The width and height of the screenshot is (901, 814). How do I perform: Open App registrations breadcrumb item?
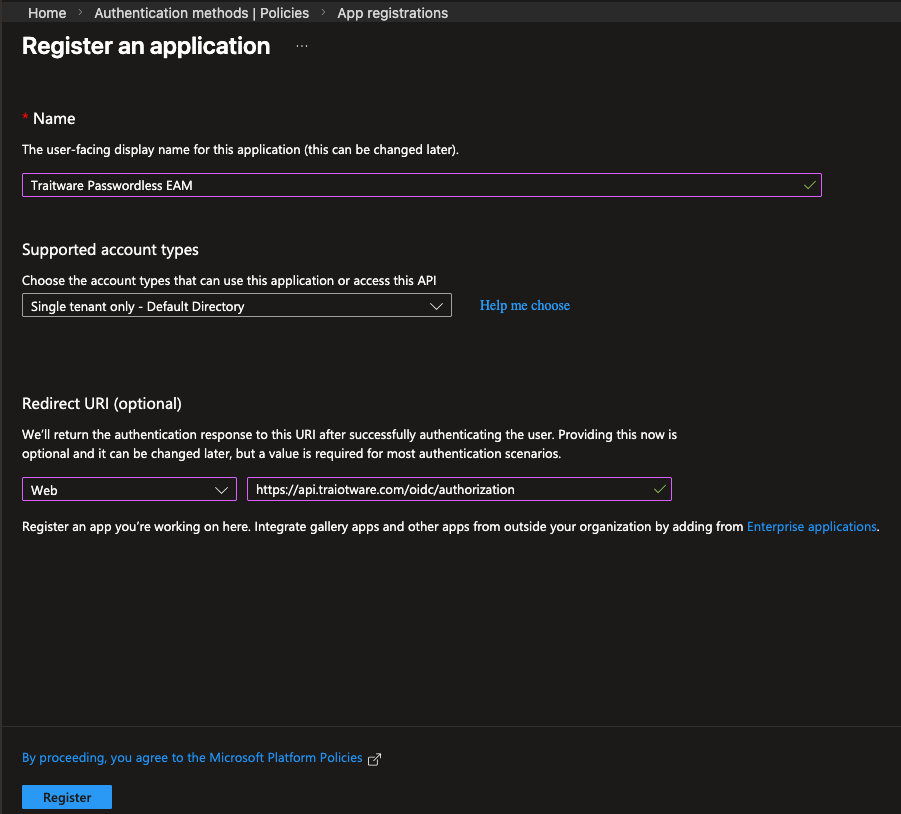(x=392, y=13)
